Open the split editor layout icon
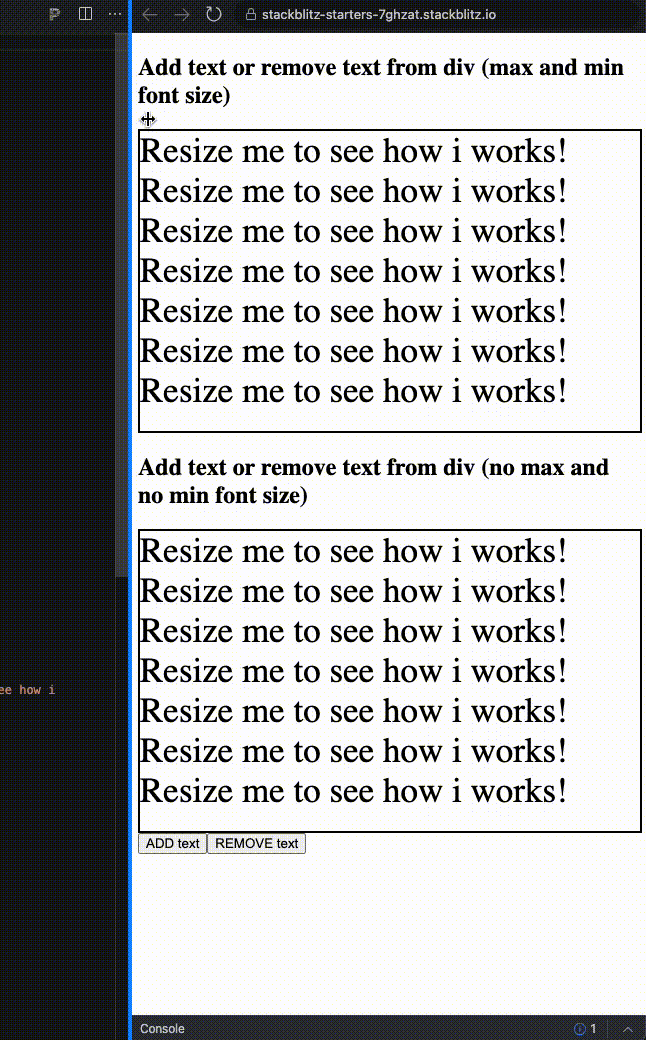646x1040 pixels. pos(84,14)
